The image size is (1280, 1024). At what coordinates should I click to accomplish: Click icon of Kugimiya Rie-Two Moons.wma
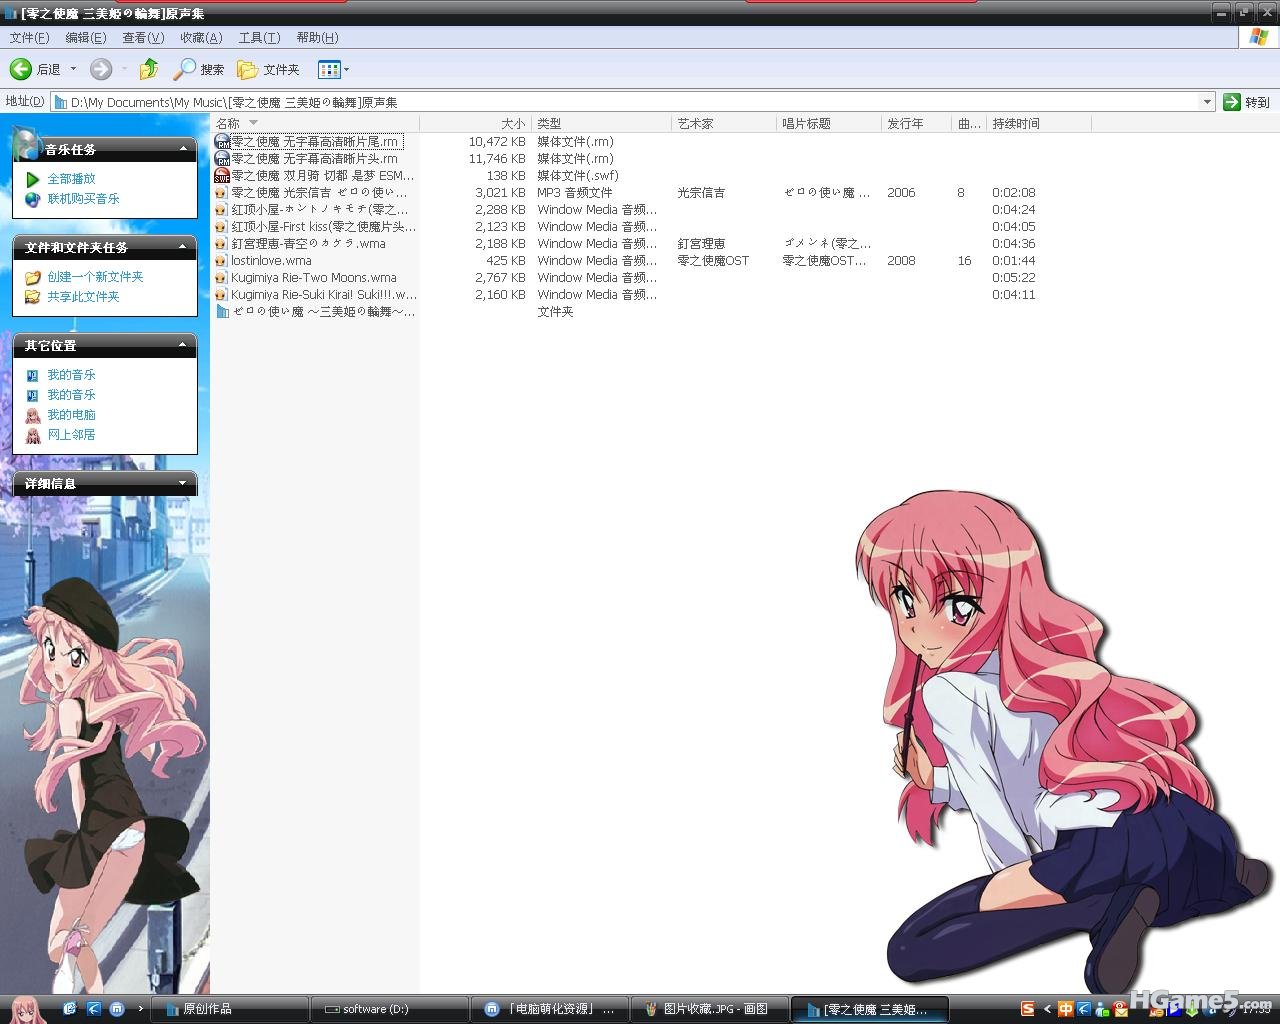click(222, 278)
